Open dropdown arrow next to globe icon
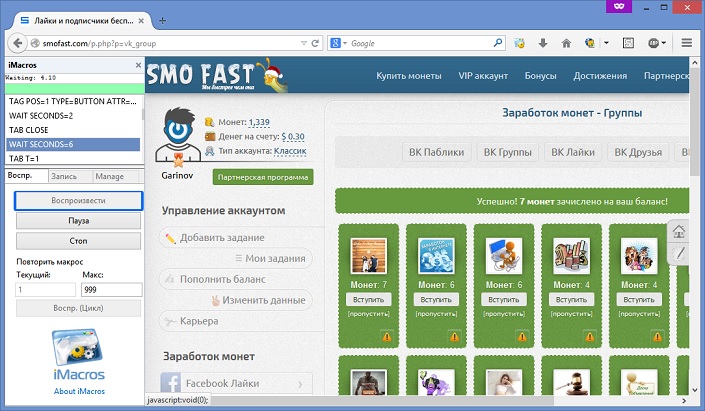Viewport: 705px width, 411px height. point(606,43)
